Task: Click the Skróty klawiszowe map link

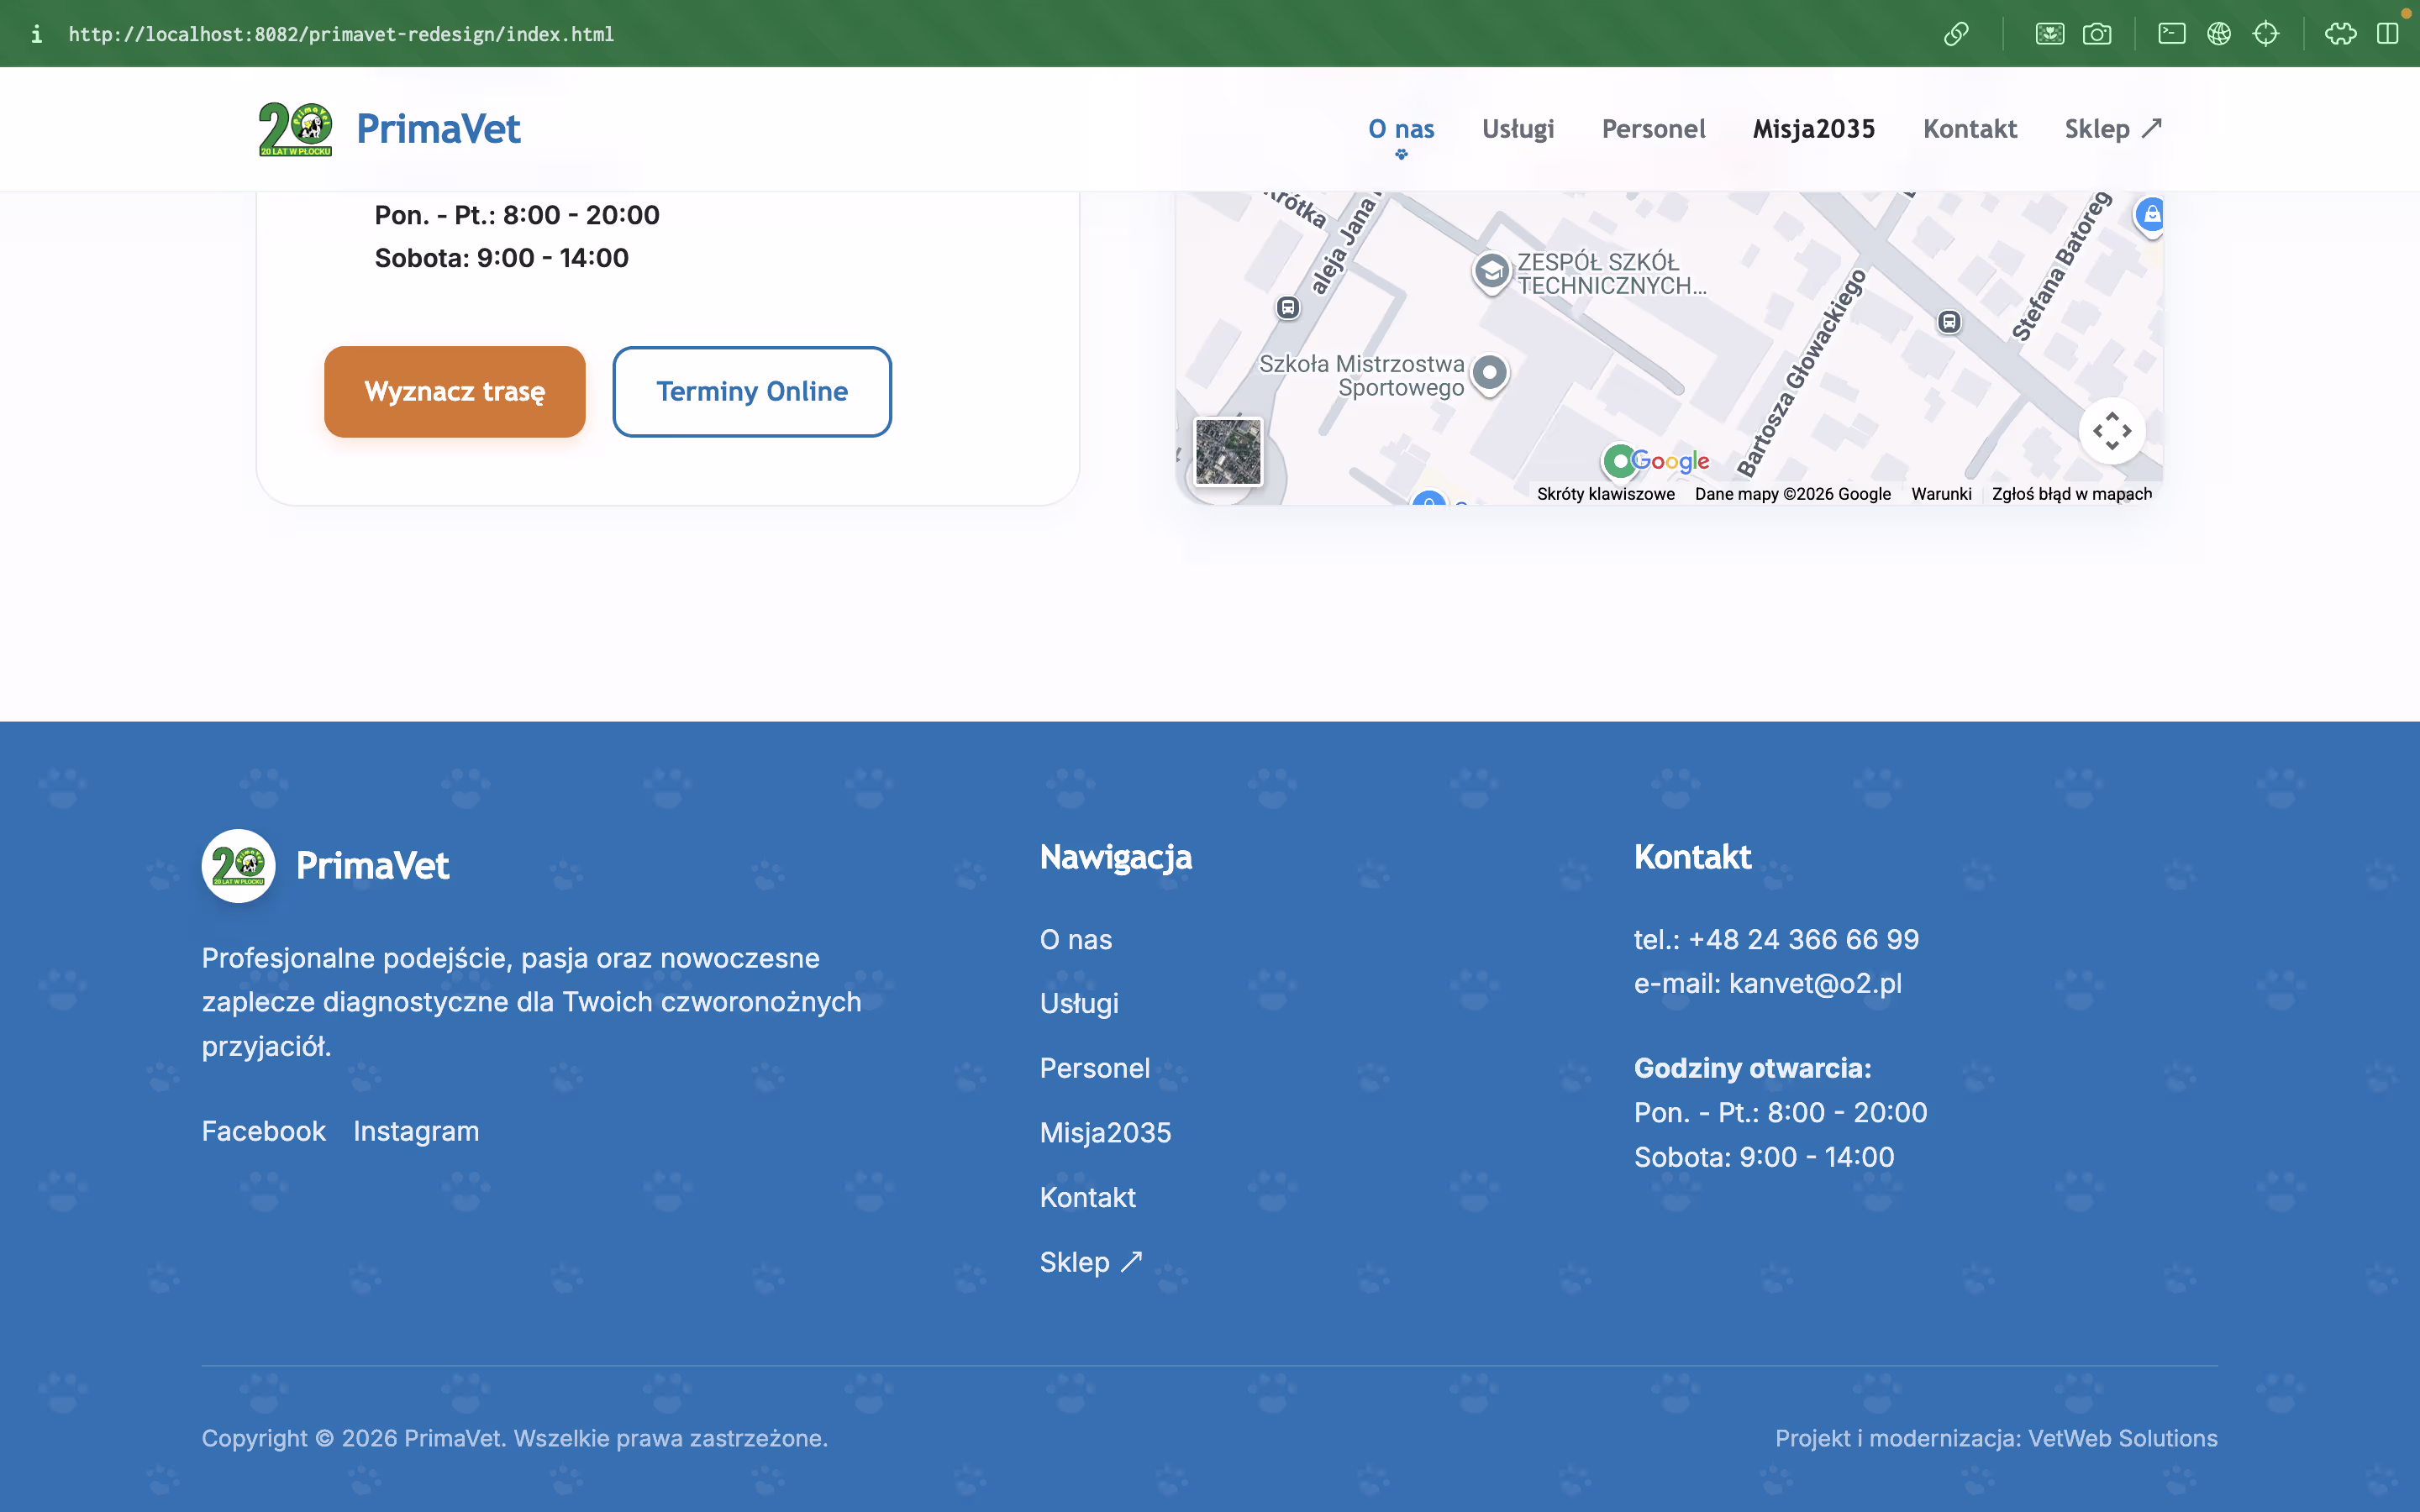Action: coord(1605,494)
